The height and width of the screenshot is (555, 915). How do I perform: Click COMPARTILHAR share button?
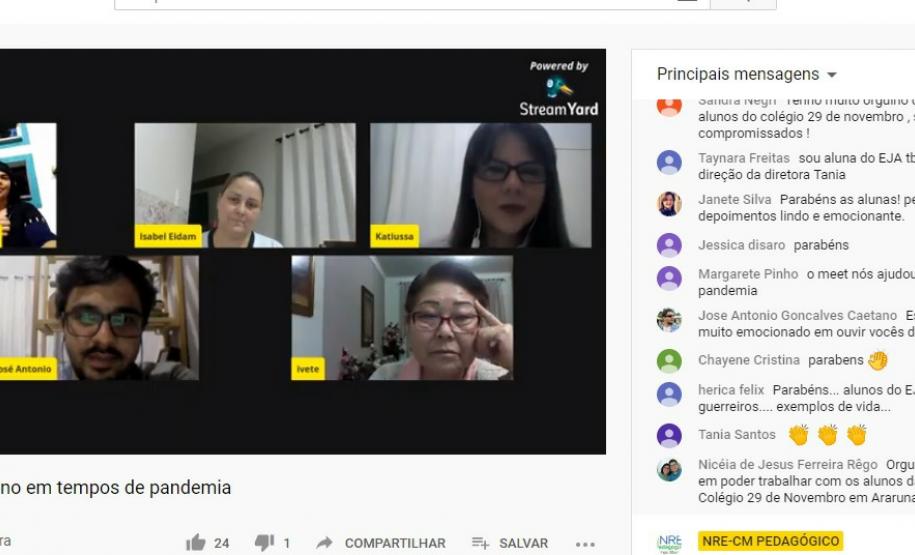(x=395, y=543)
